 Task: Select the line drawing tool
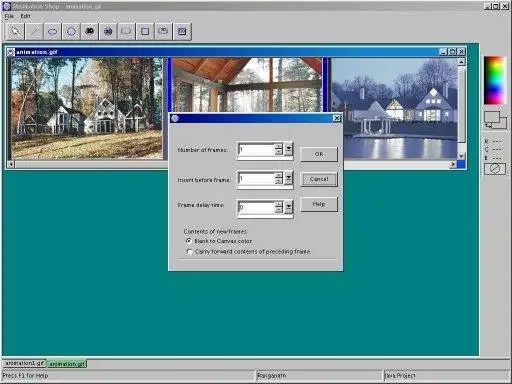[34, 32]
